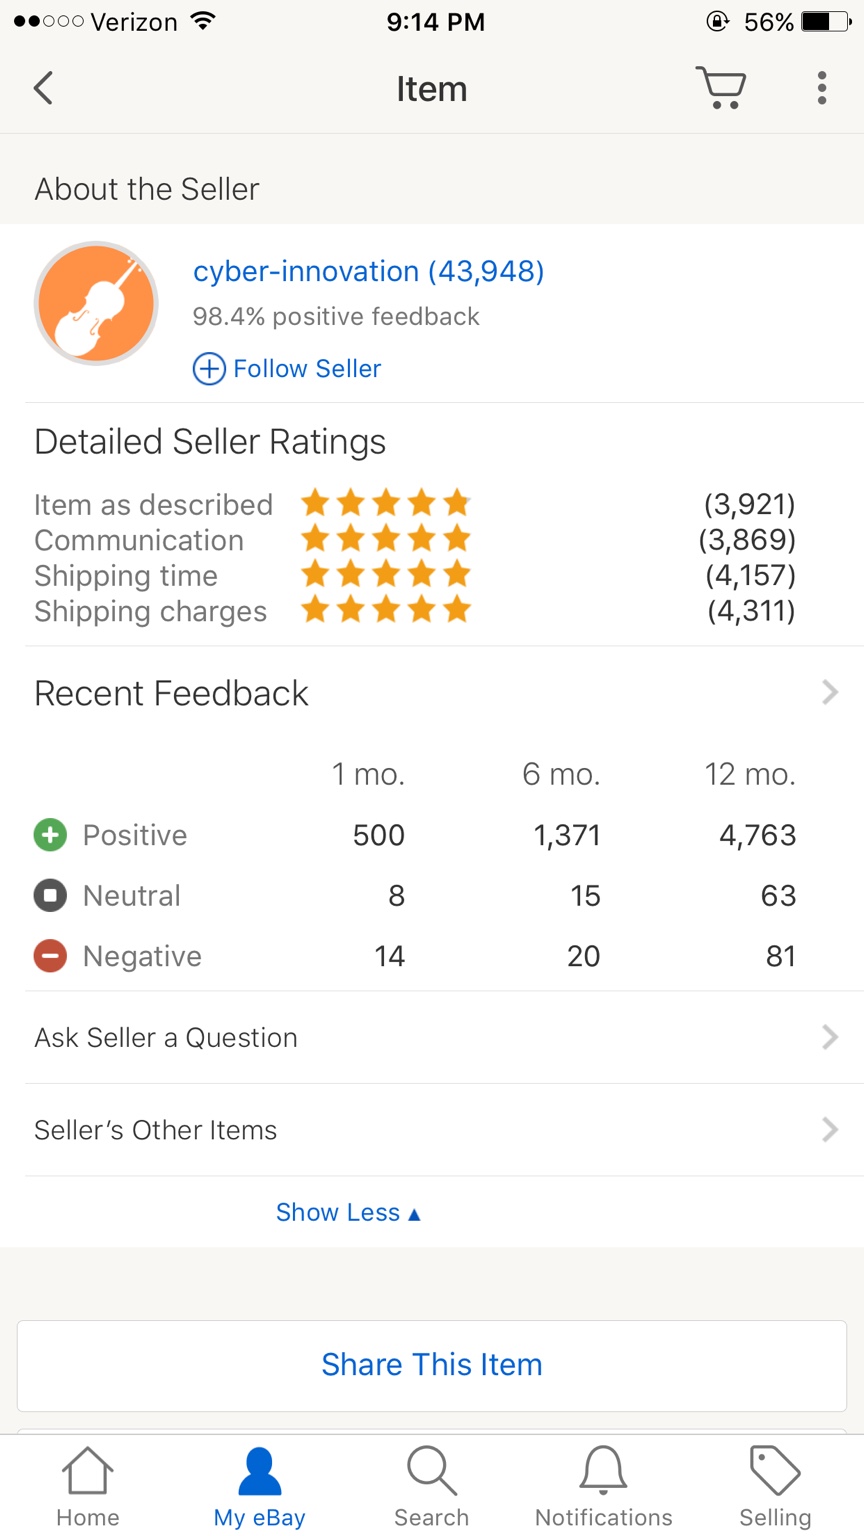
Task: Expand Recent Feedback via chevron
Action: (829, 693)
